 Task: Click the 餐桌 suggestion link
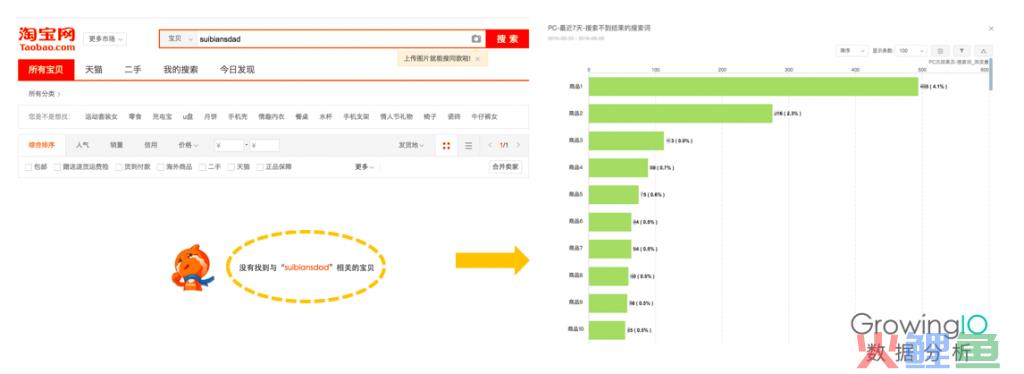pos(301,117)
